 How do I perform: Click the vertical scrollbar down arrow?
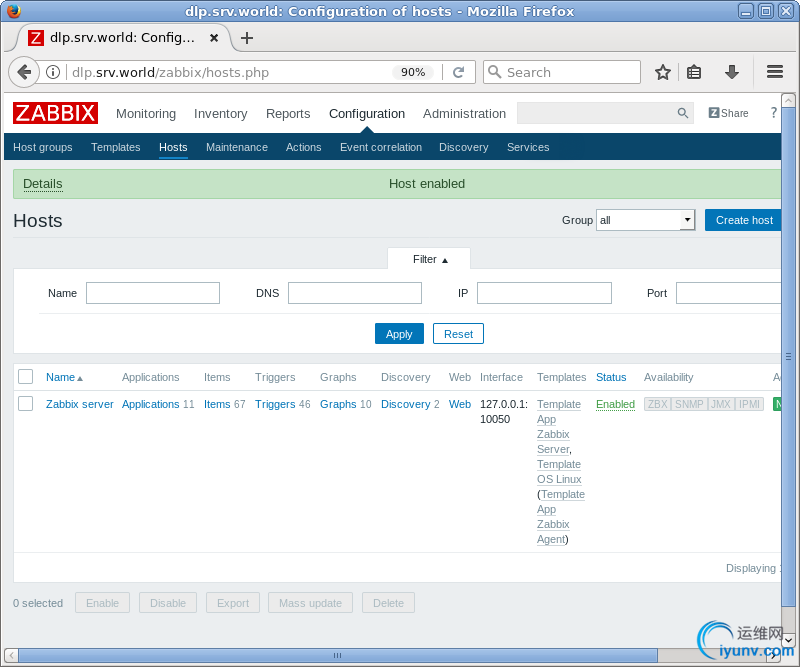(x=788, y=640)
